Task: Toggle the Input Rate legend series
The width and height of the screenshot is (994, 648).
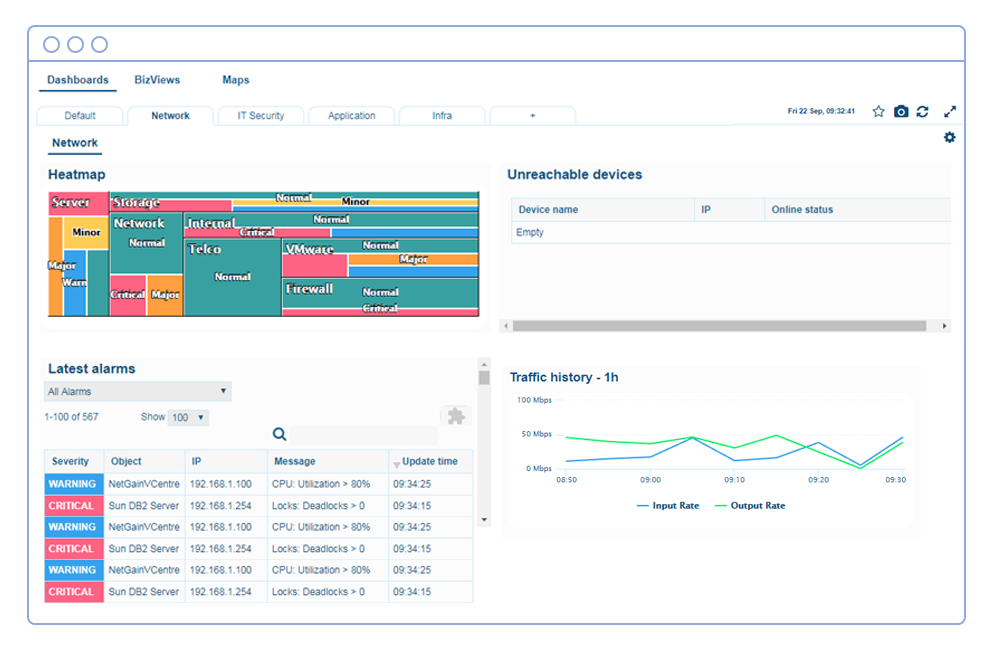Action: 668,506
